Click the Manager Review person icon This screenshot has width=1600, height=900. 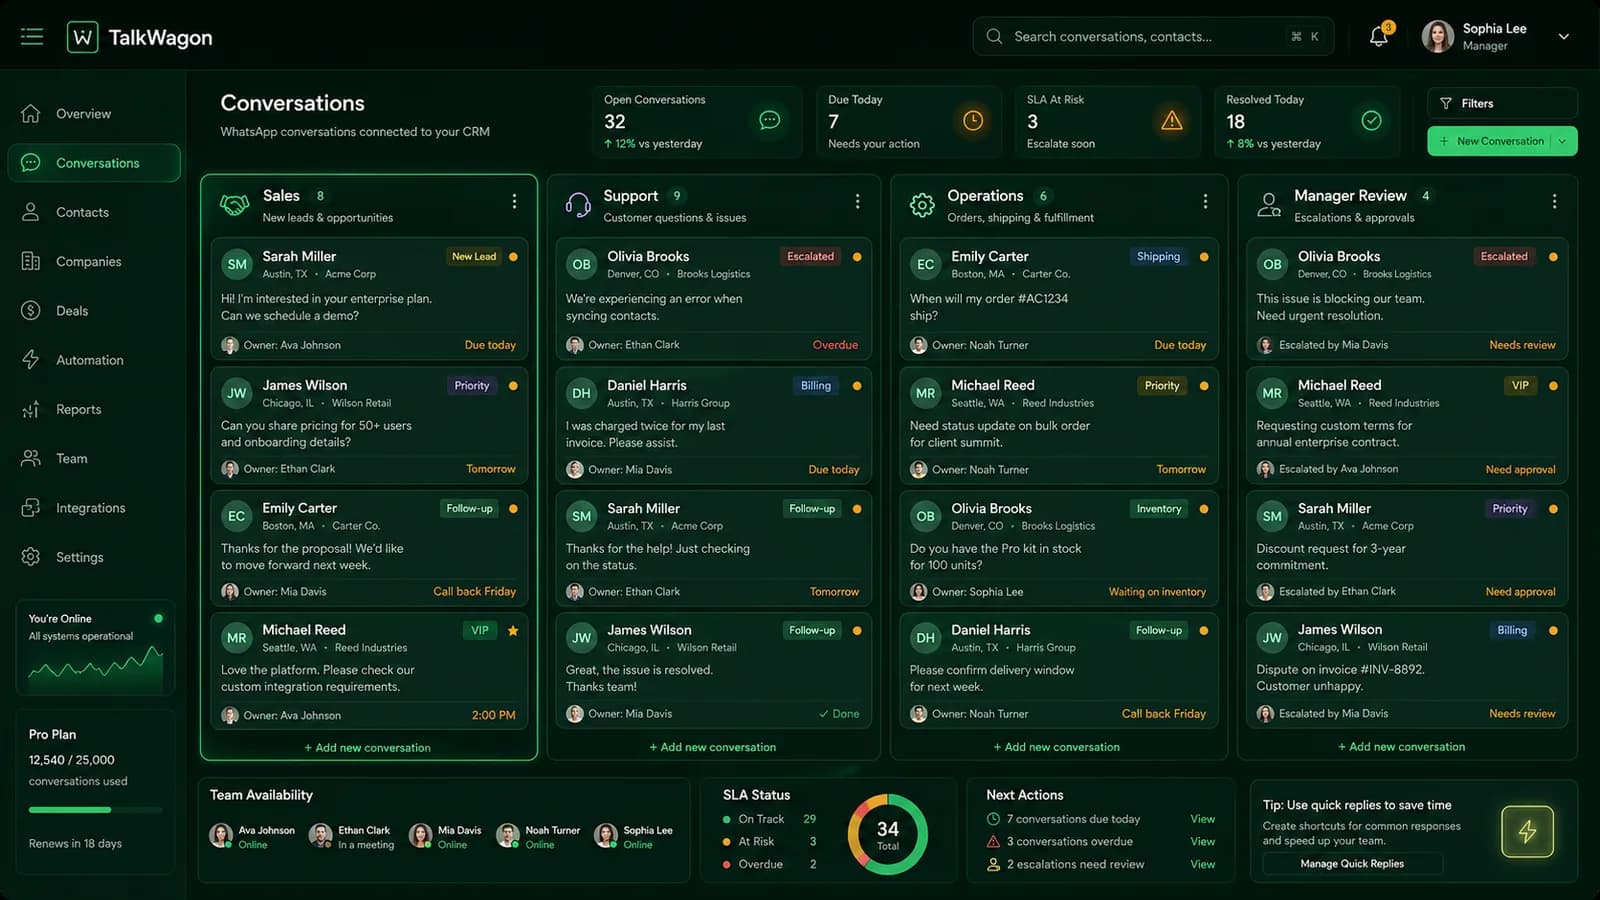coord(1269,205)
